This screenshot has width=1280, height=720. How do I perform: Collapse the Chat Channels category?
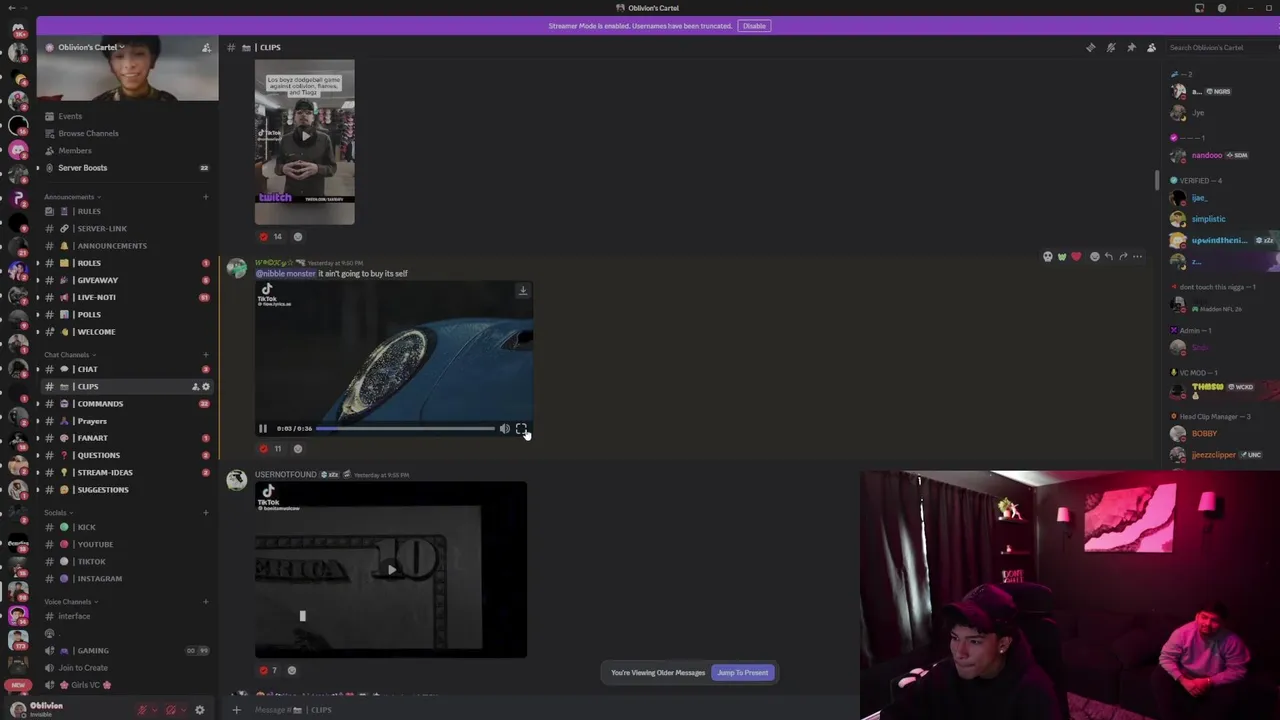coord(69,355)
